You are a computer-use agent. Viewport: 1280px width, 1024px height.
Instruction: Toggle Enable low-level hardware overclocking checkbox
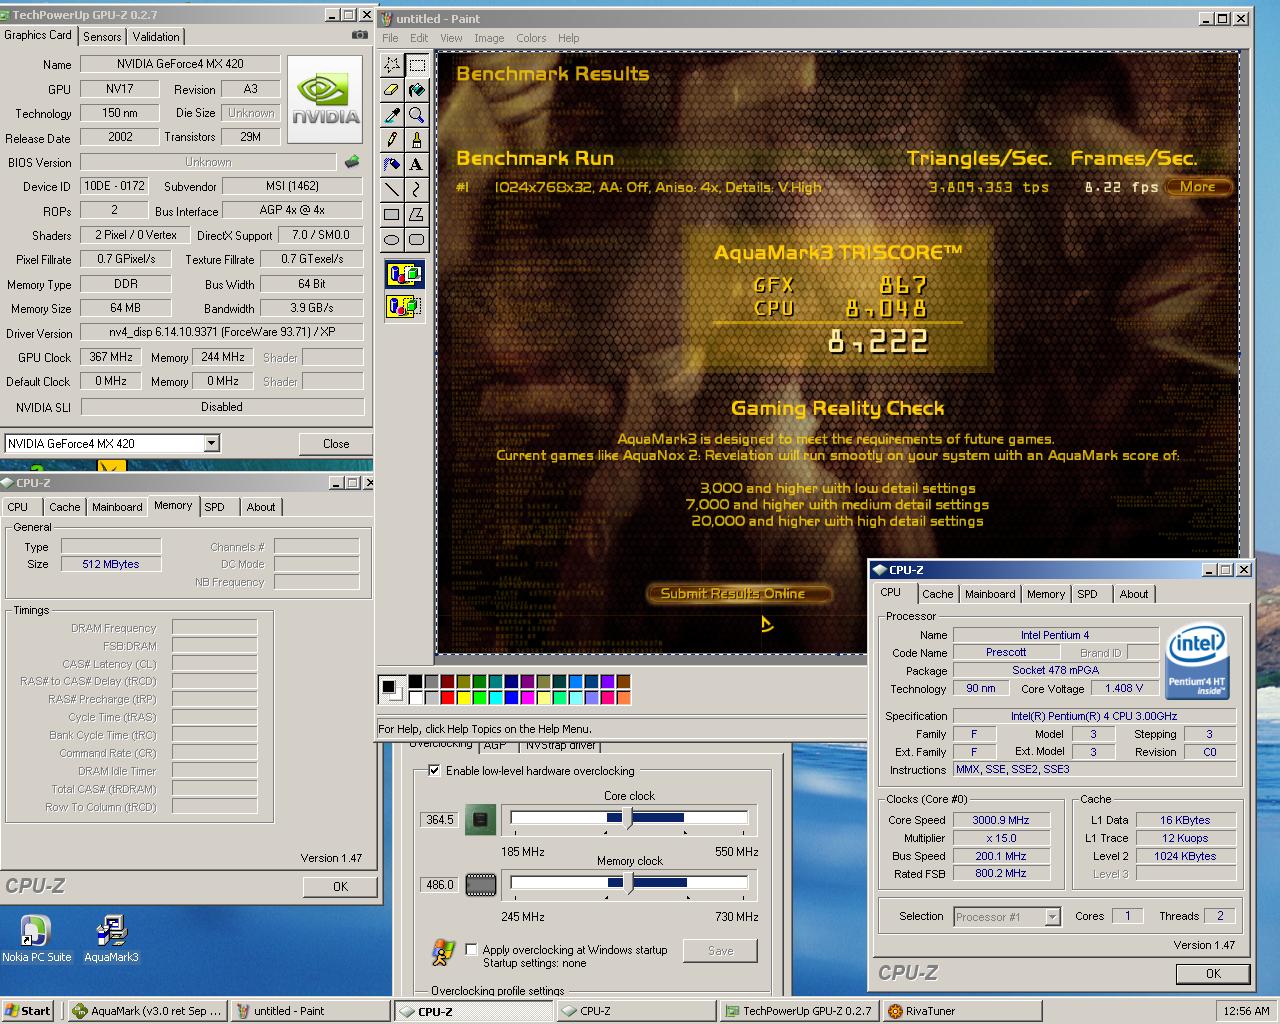[x=434, y=771]
